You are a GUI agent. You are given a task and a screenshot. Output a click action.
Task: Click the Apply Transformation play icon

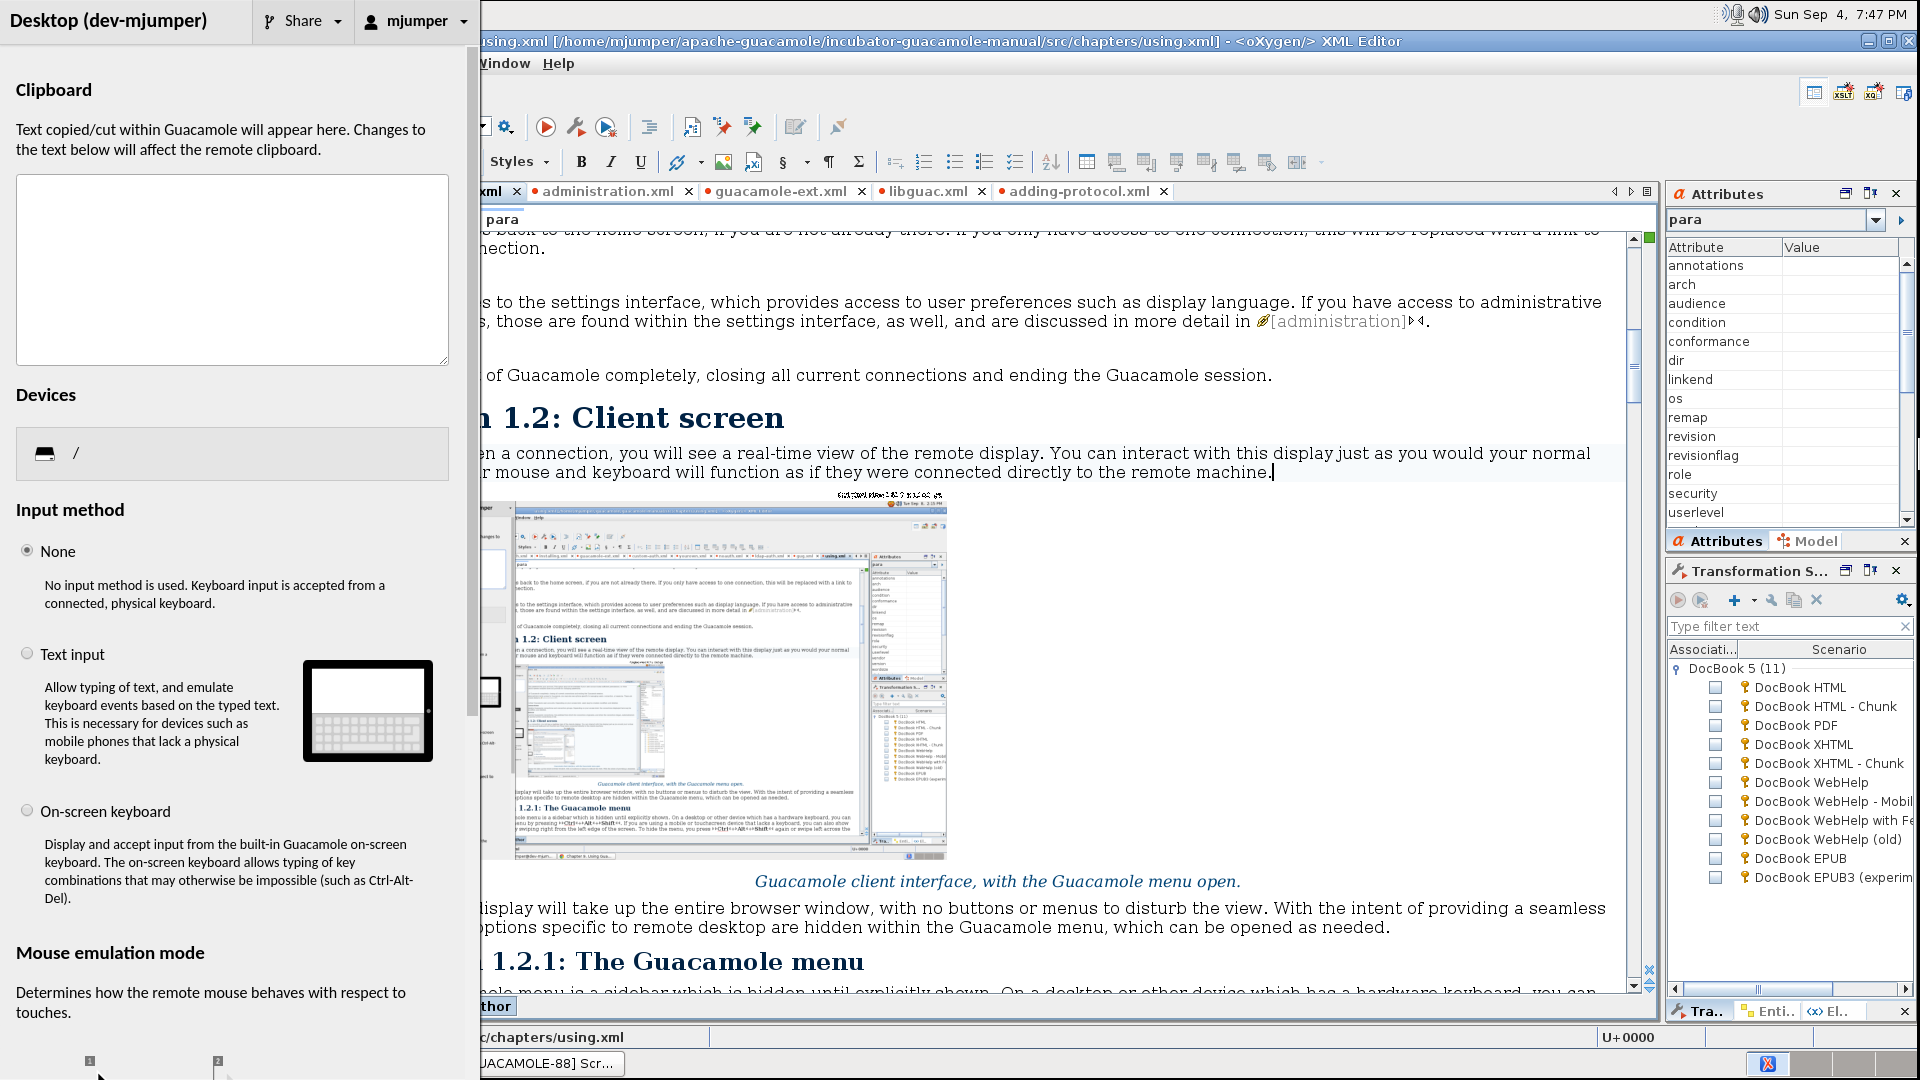tap(546, 127)
